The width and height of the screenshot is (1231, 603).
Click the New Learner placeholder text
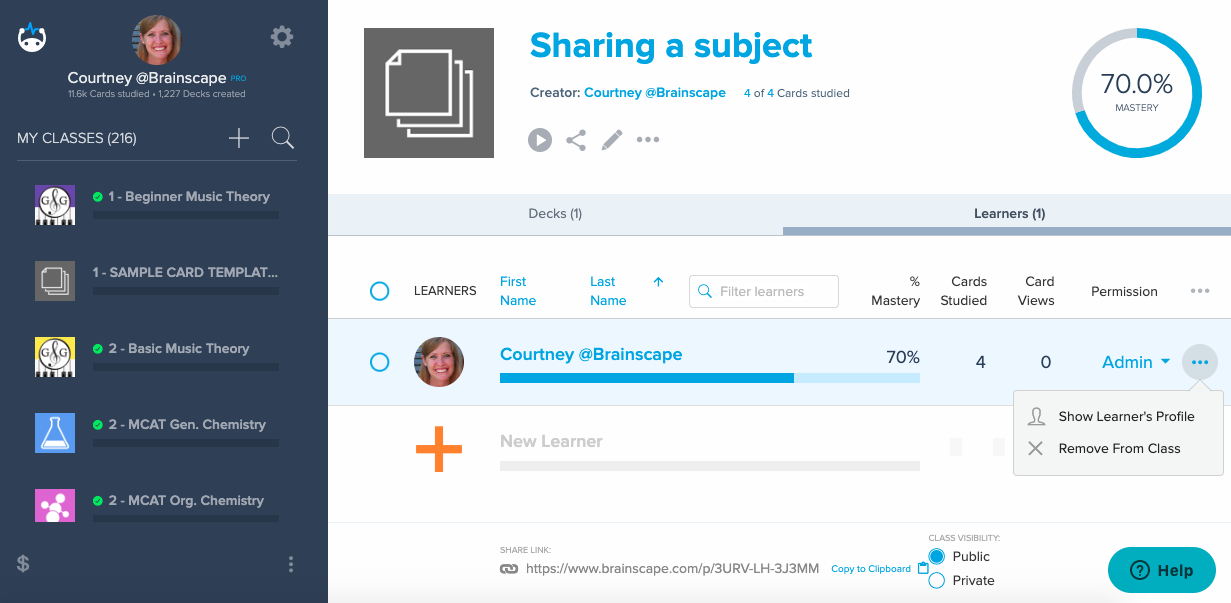pos(551,441)
